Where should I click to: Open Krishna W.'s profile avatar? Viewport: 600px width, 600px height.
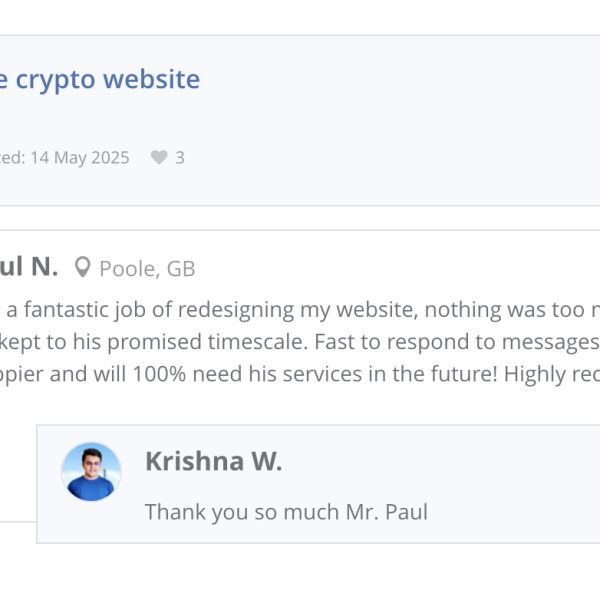tap(91, 471)
